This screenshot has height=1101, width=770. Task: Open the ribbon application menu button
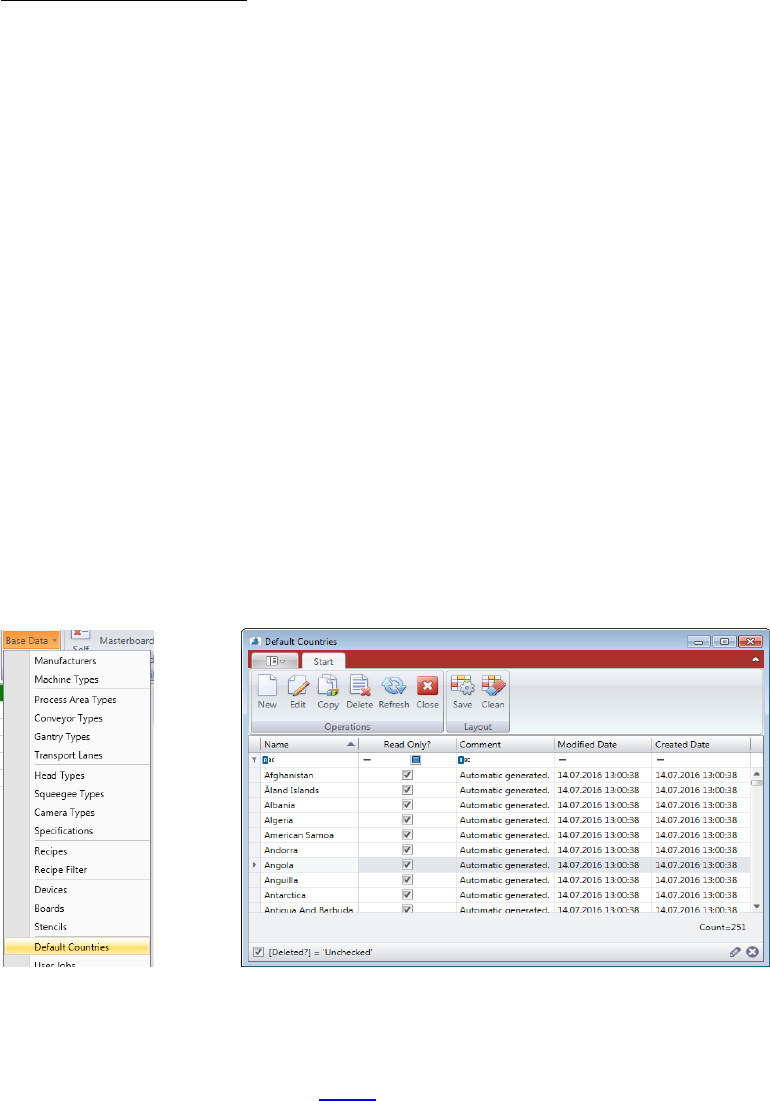[x=274, y=661]
